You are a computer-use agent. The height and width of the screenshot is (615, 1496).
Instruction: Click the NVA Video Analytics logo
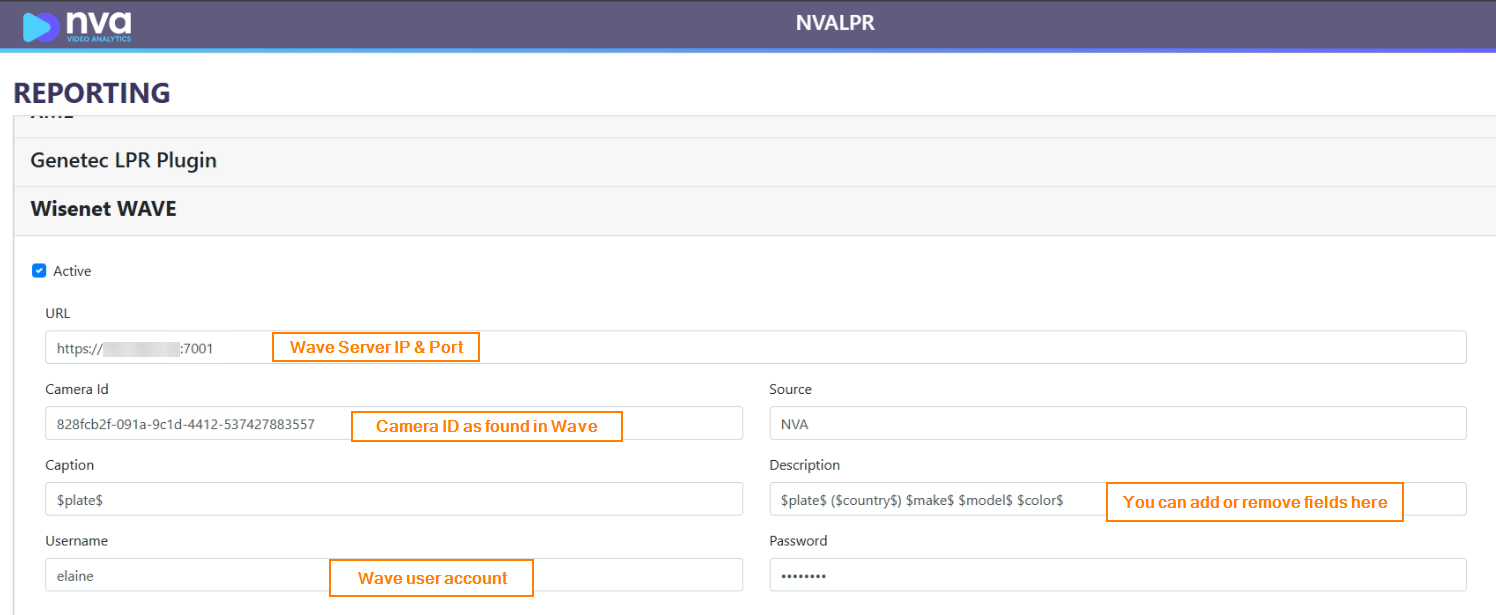click(77, 26)
